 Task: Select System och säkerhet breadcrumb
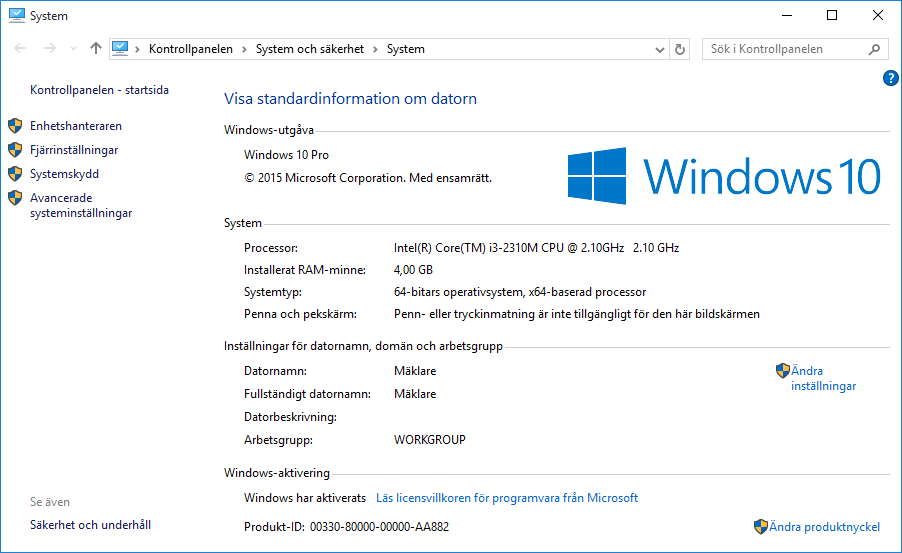tap(309, 49)
